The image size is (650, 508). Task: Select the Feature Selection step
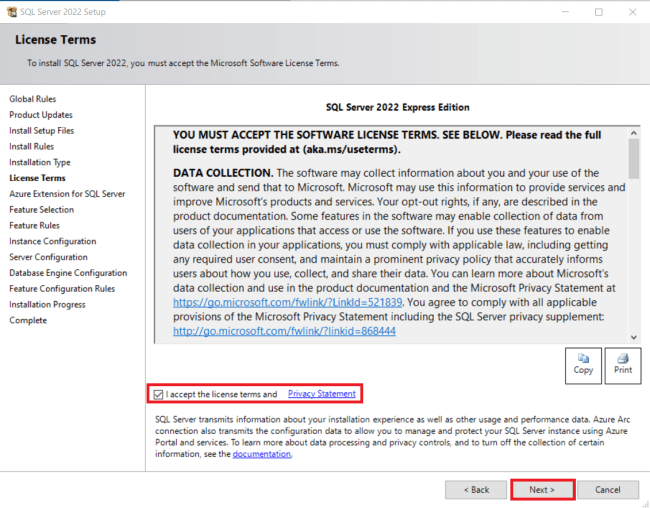[41, 209]
